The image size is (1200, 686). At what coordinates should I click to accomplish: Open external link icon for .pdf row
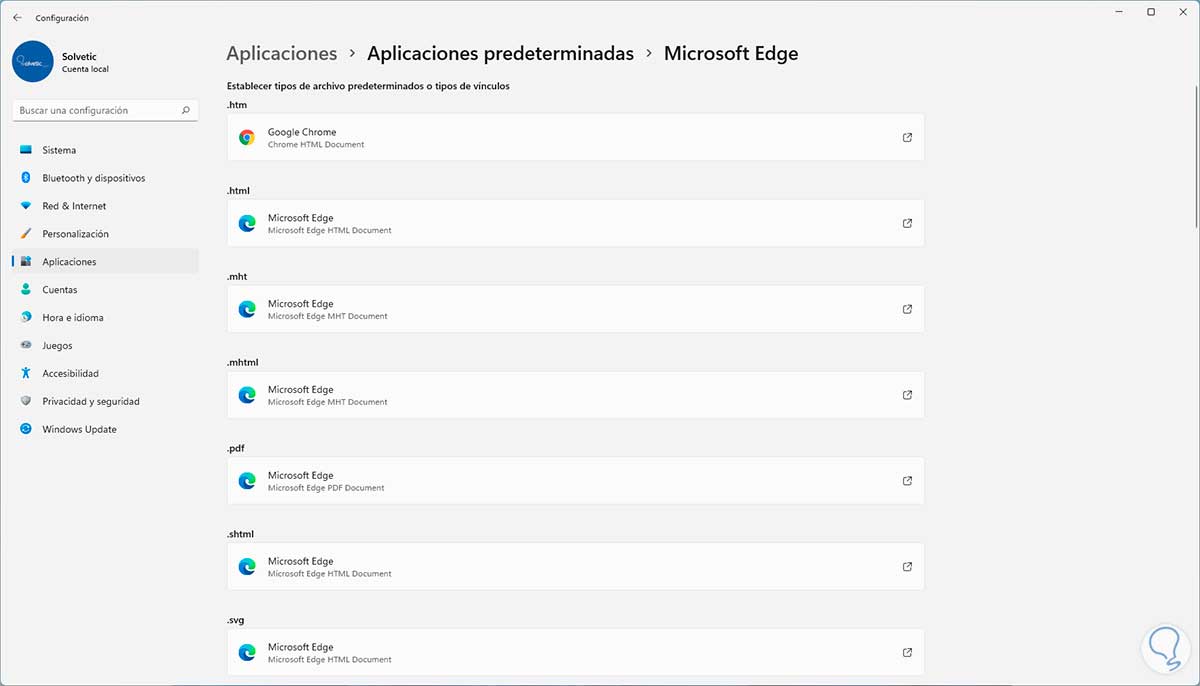907,481
